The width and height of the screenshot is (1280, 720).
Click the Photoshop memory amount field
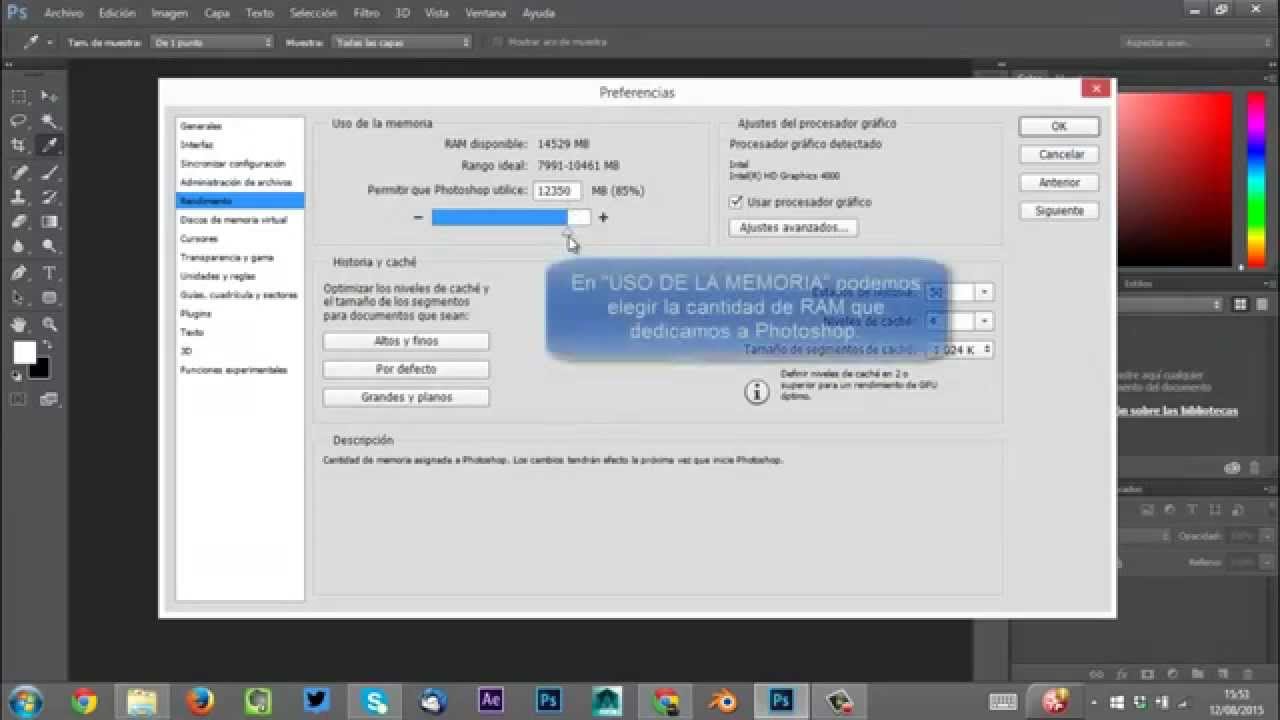[x=557, y=190]
